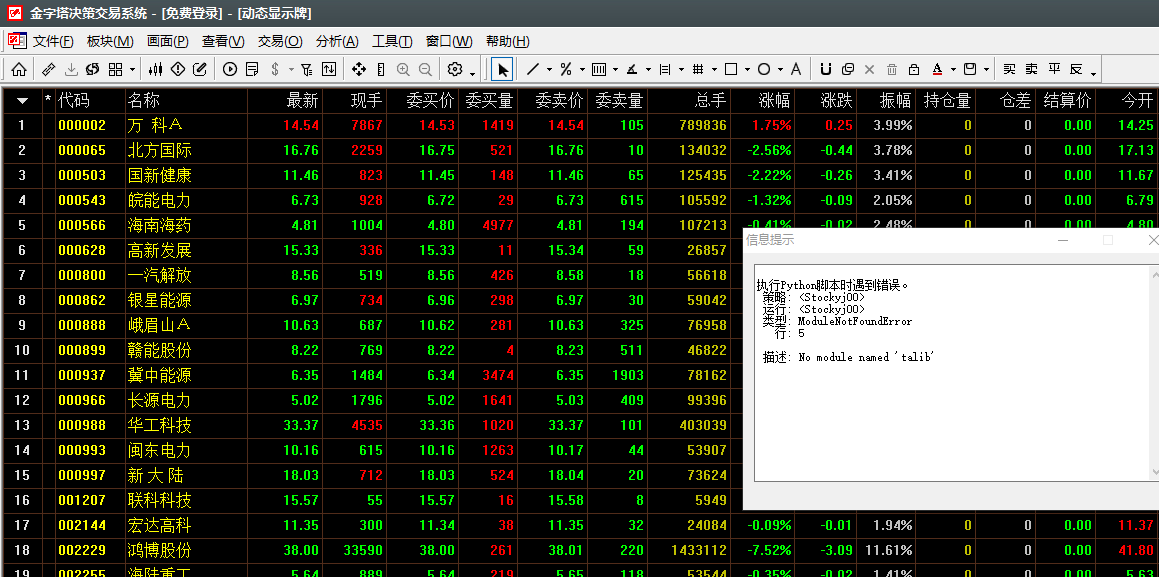Open the 帮助(H) menu
This screenshot has height=577, width=1159.
pyautogui.click(x=508, y=41)
